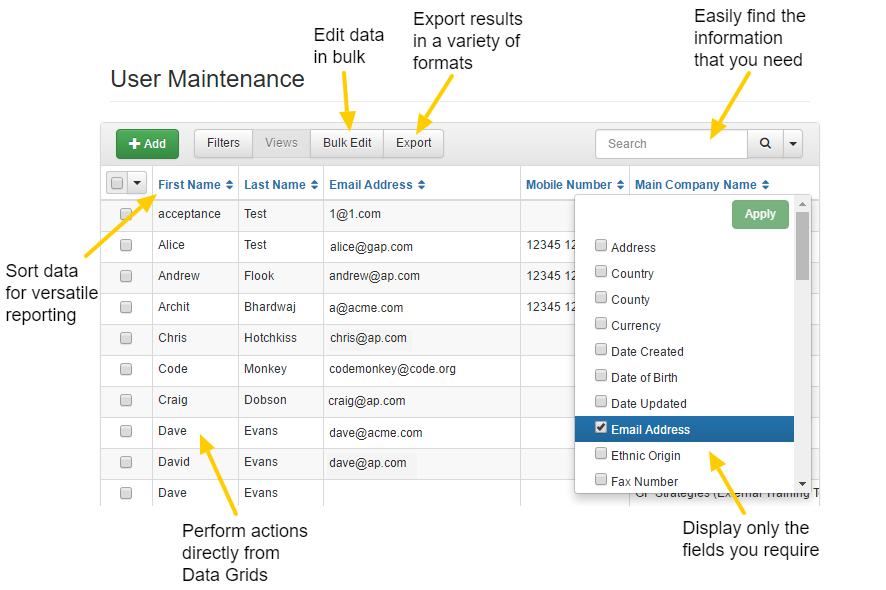Image resolution: width=886 pixels, height=590 pixels.
Task: Sort by Email Address column arrows
Action: 422,185
